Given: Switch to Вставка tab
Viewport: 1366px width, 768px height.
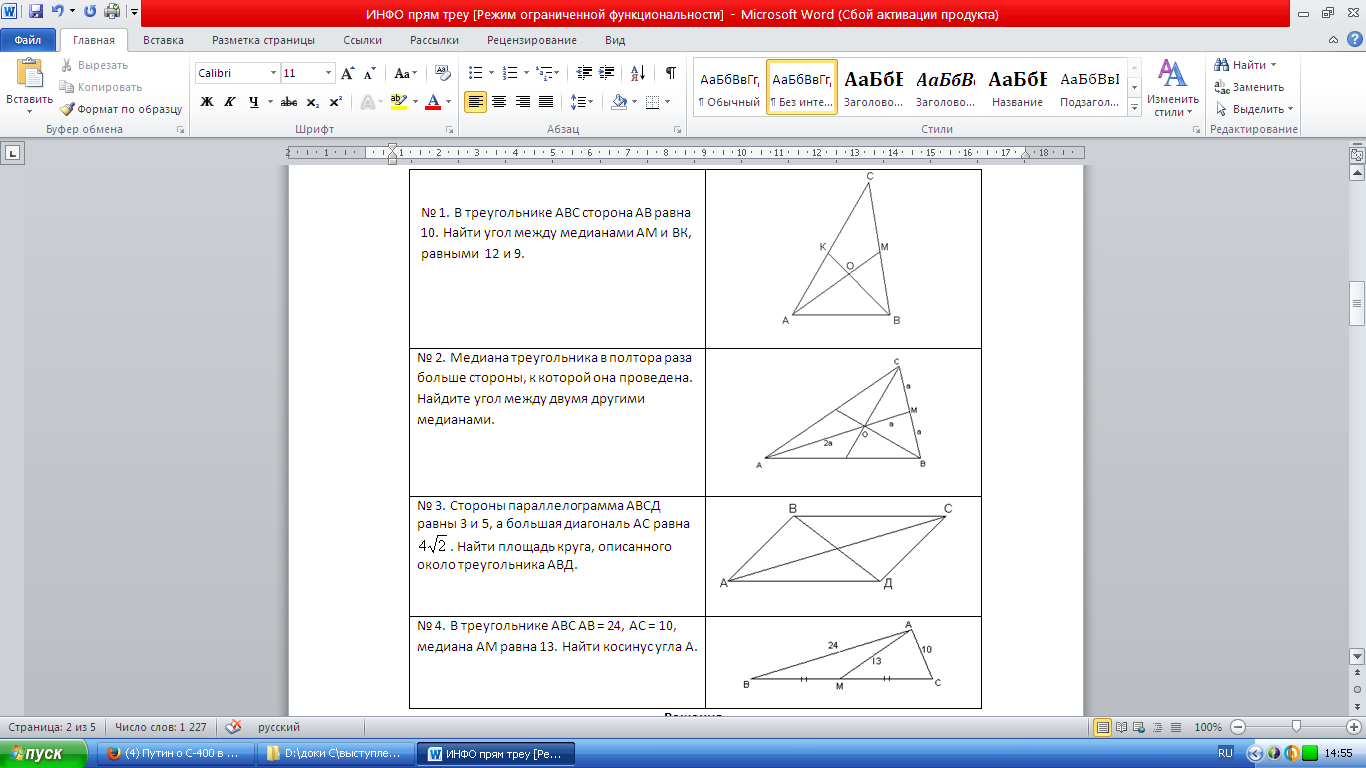Looking at the screenshot, I should (163, 40).
